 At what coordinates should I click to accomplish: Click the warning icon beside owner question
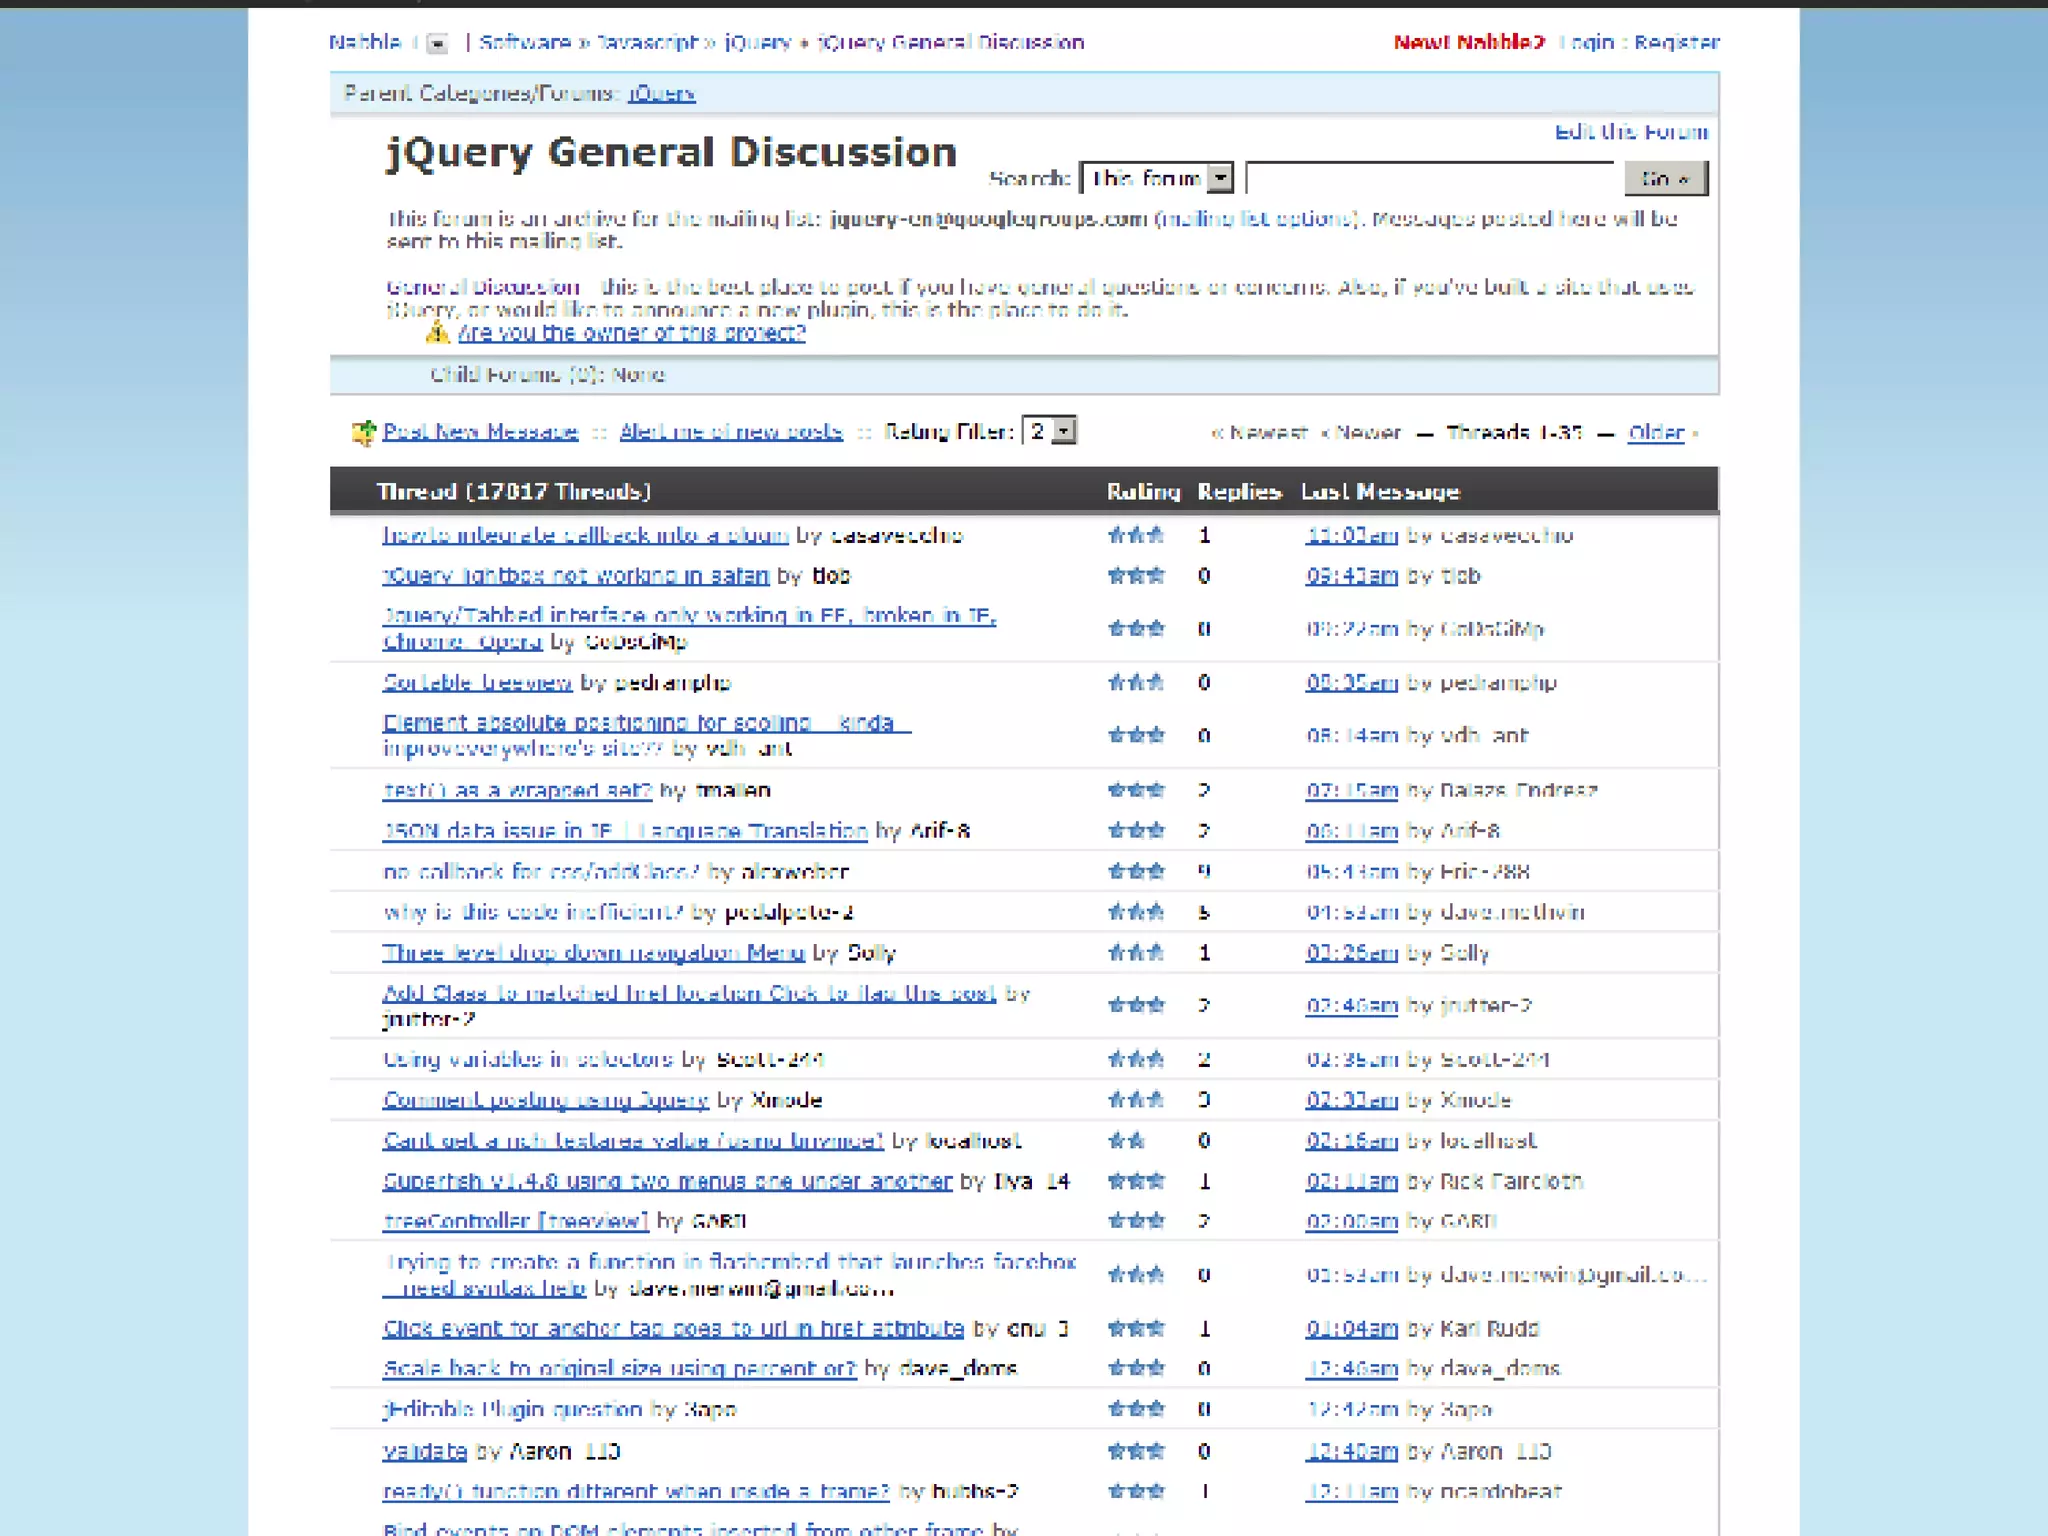(x=437, y=333)
